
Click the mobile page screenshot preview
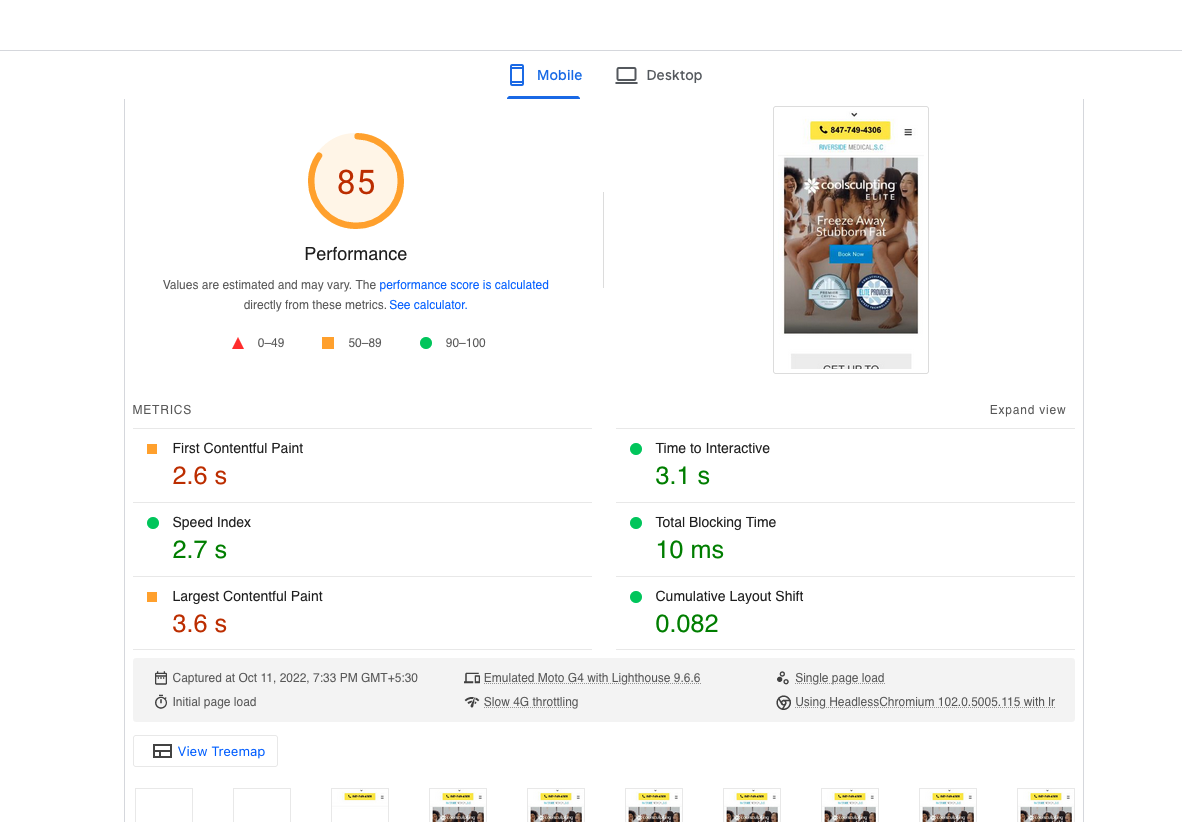(x=850, y=240)
